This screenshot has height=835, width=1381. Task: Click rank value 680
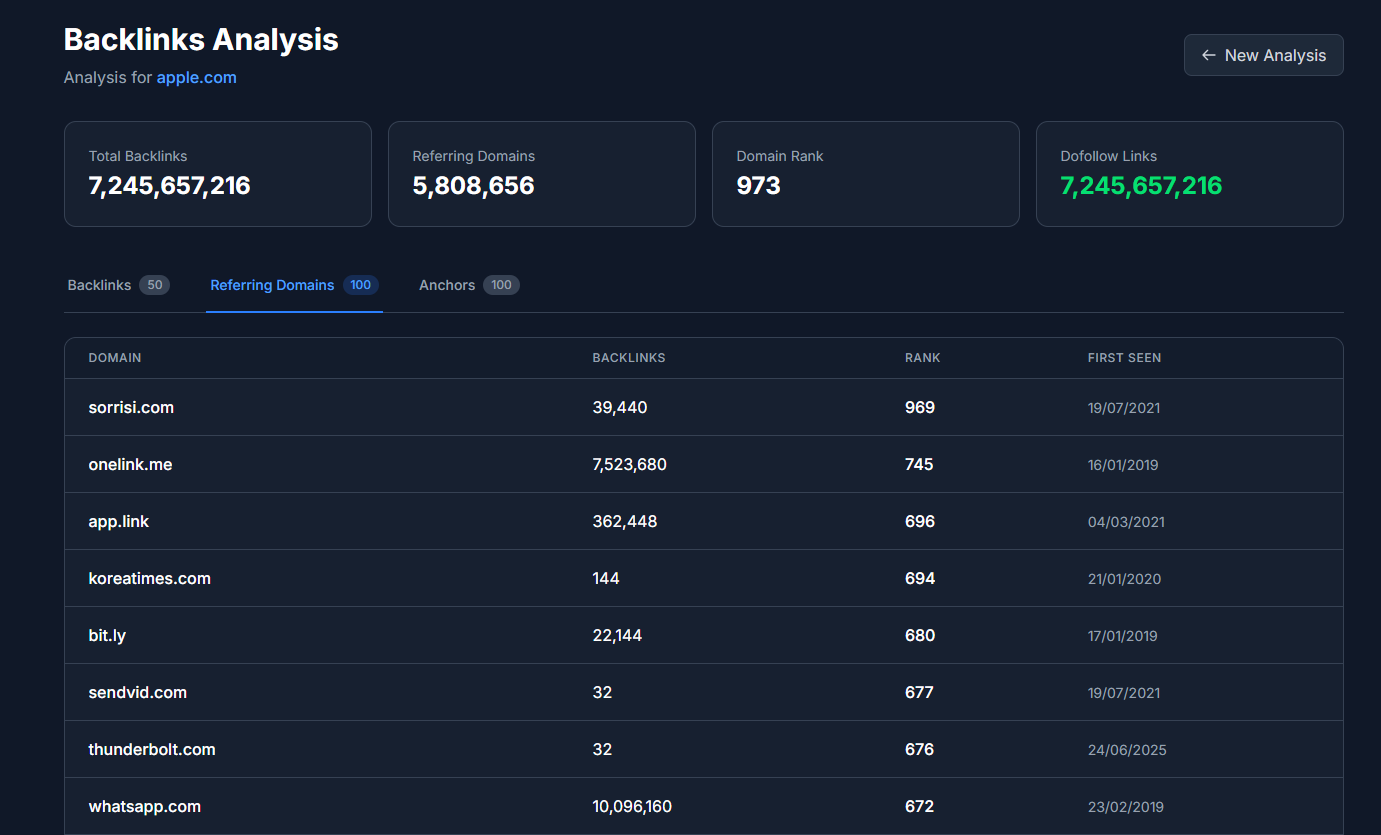[920, 635]
